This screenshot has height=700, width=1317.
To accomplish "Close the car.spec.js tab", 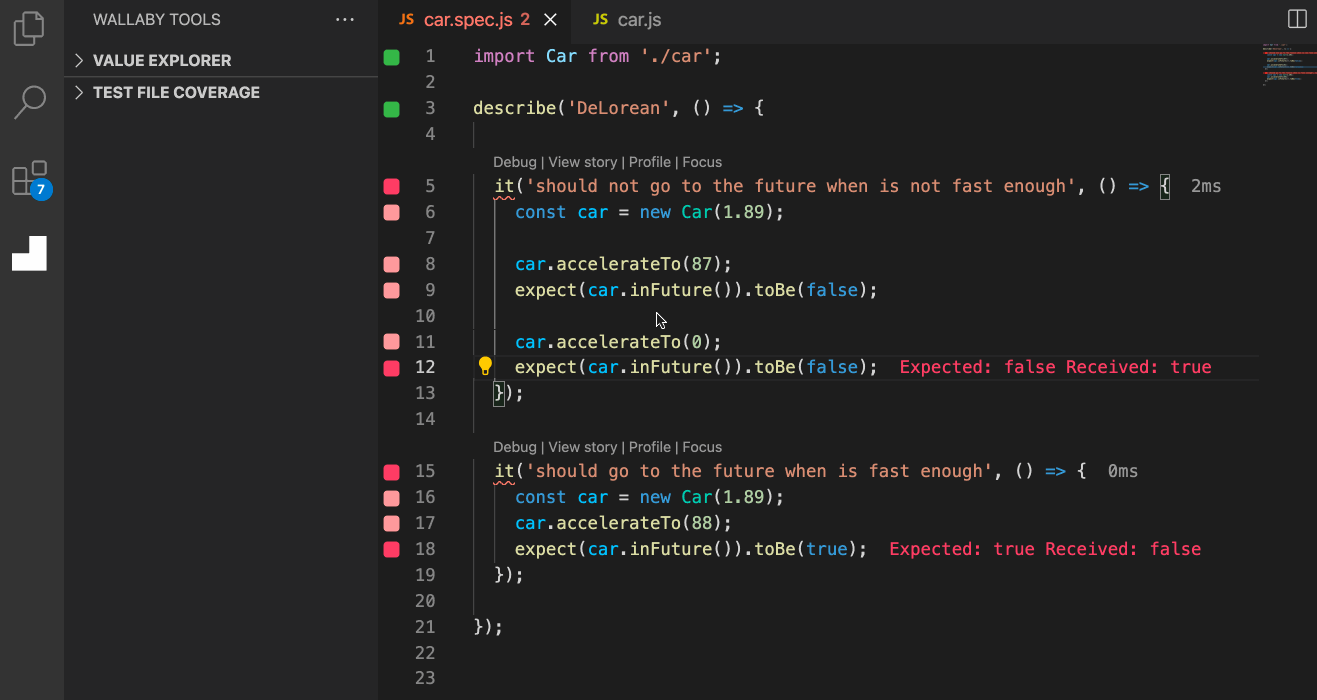I will [x=550, y=20].
